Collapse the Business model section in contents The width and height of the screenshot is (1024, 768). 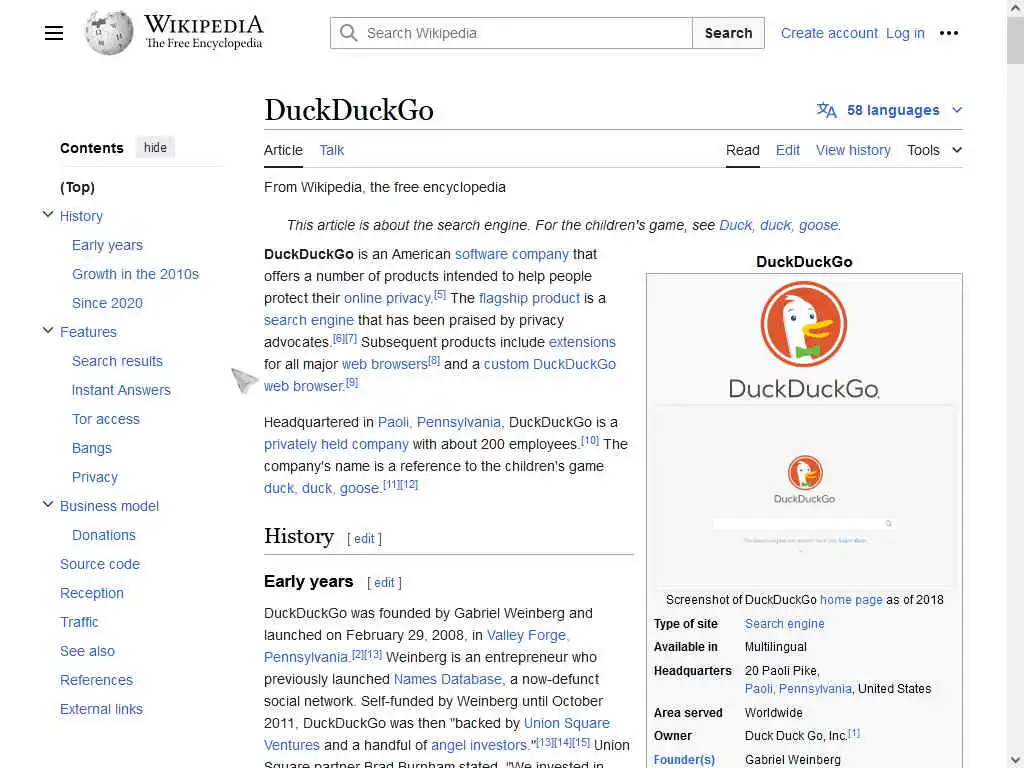(48, 504)
